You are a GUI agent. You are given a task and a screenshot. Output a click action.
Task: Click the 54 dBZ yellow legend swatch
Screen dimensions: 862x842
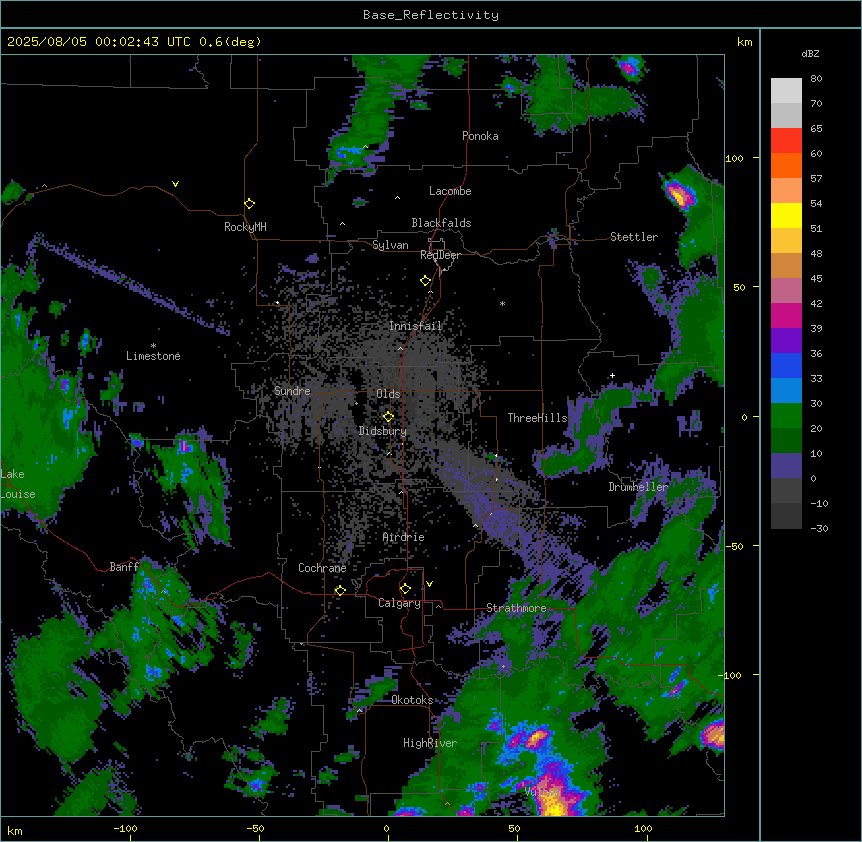pos(786,215)
